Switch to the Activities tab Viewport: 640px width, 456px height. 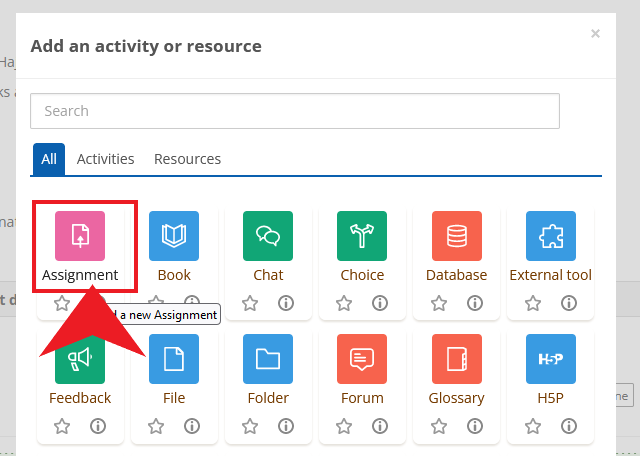105,159
